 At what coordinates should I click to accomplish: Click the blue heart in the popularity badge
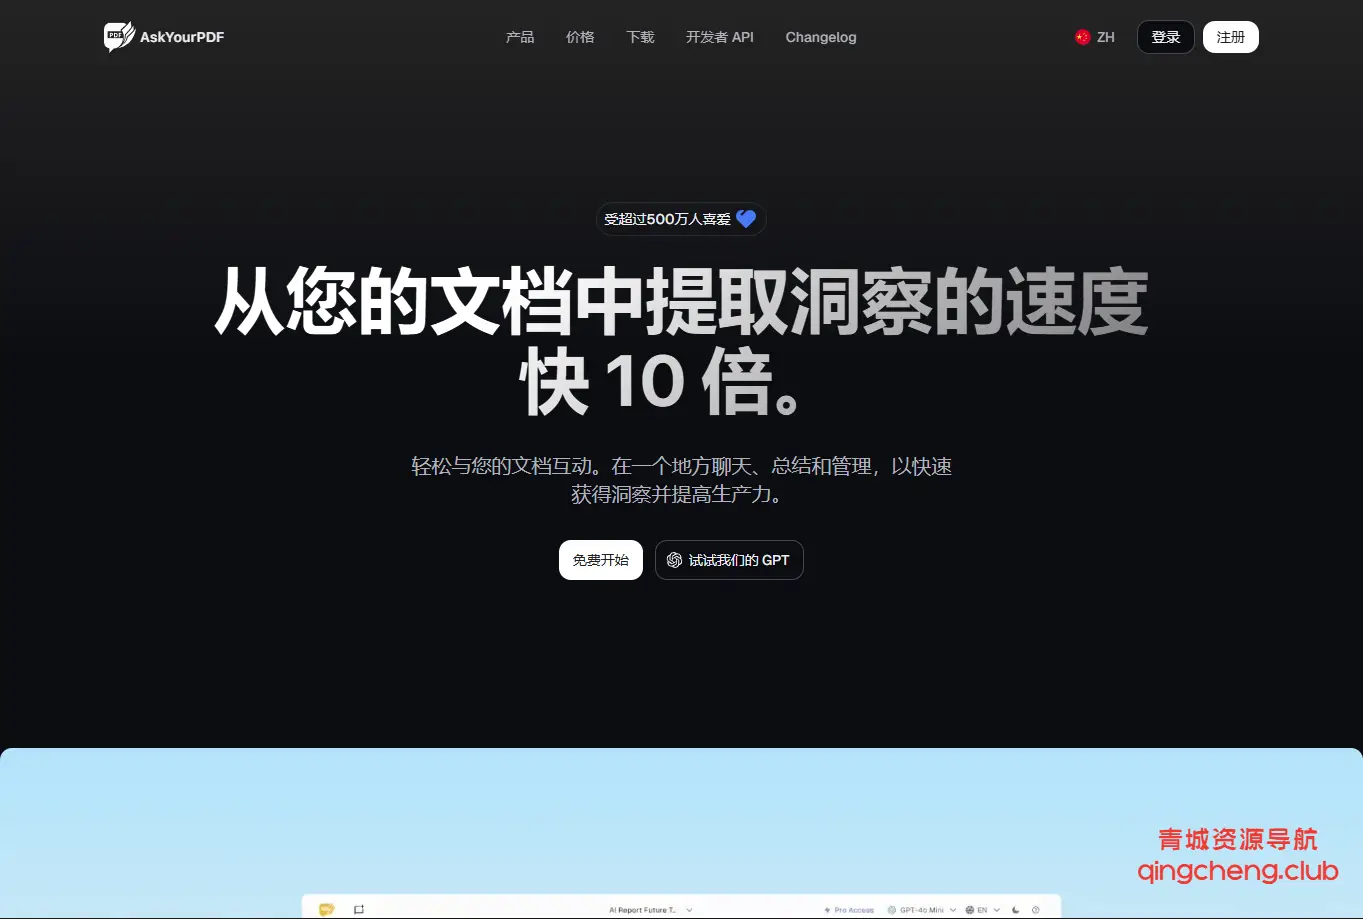[x=745, y=218]
